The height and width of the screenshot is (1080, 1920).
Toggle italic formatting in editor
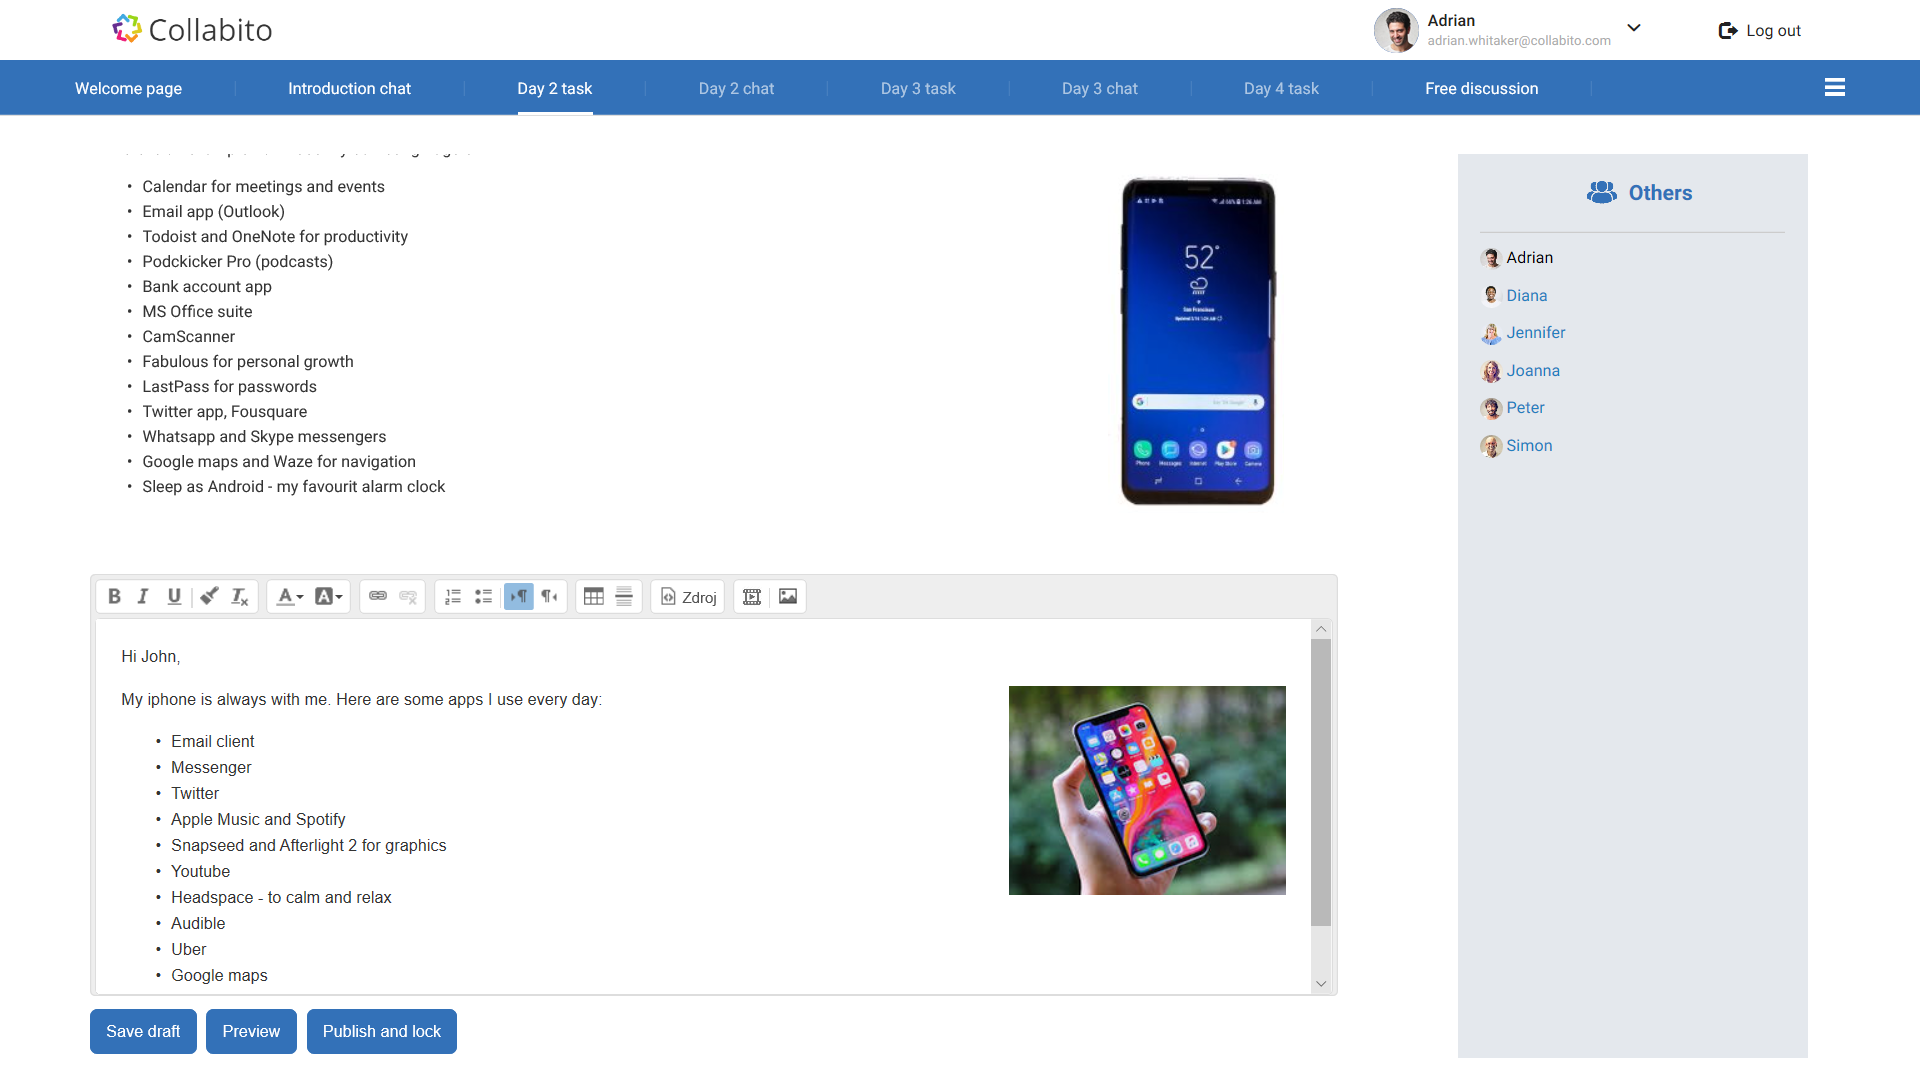point(143,597)
